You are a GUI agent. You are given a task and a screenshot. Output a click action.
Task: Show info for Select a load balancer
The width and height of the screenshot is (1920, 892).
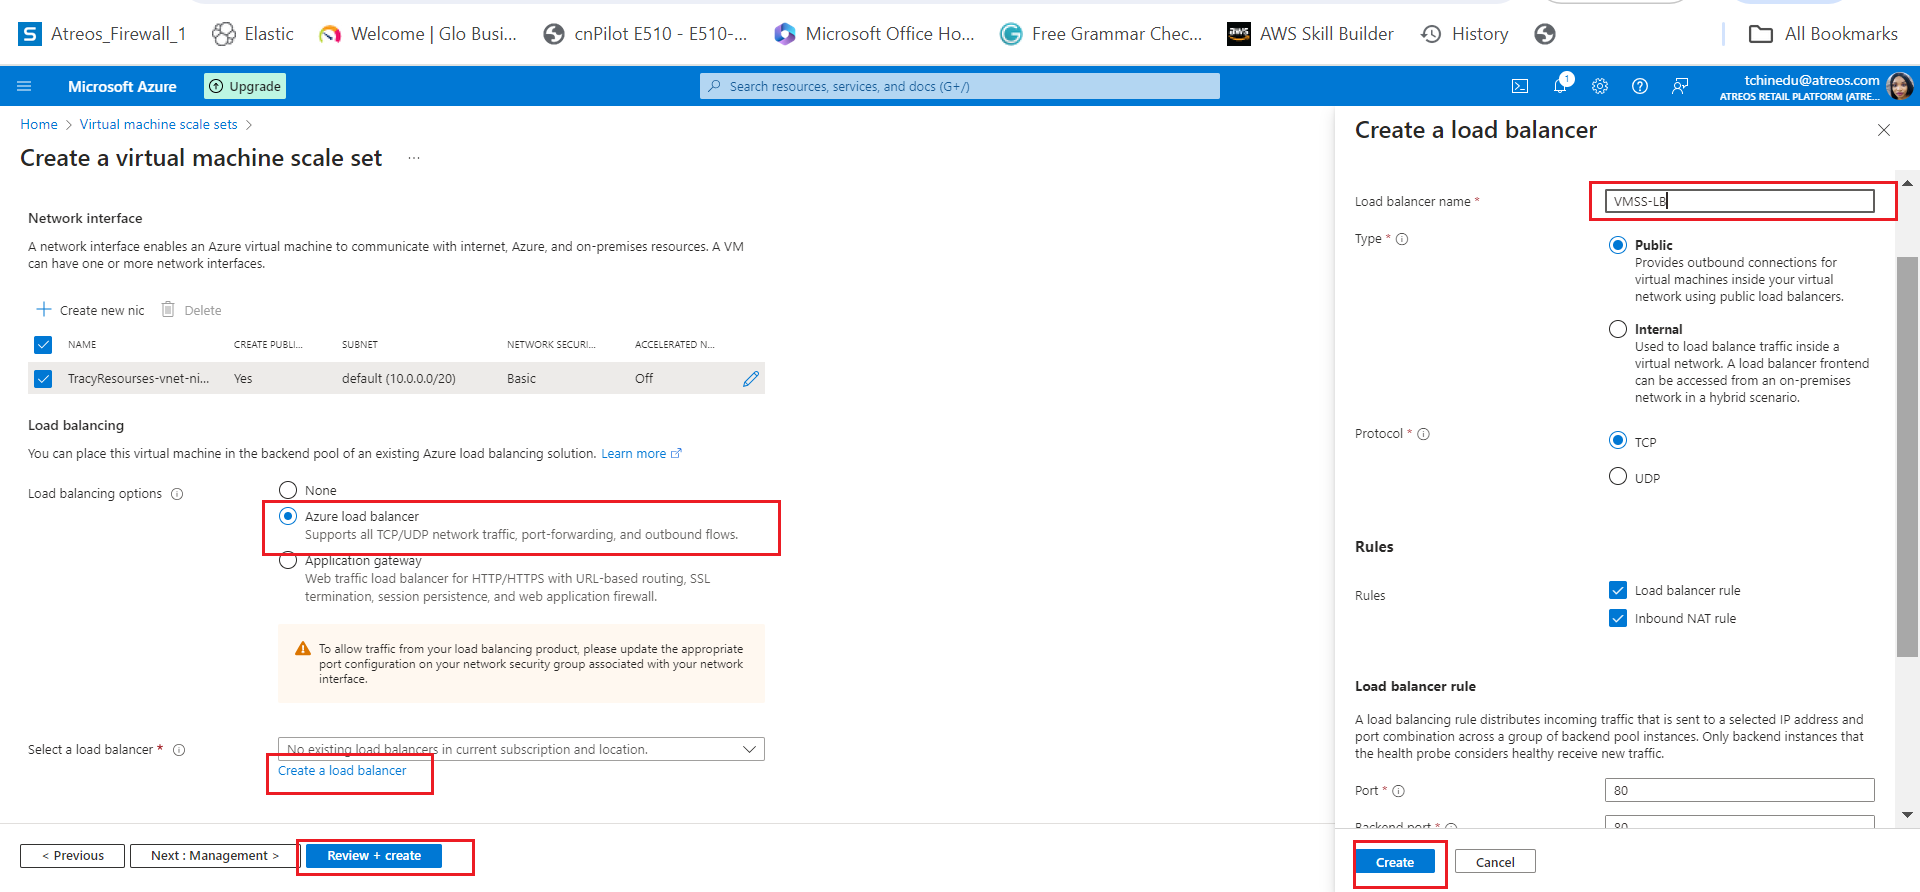(x=179, y=750)
